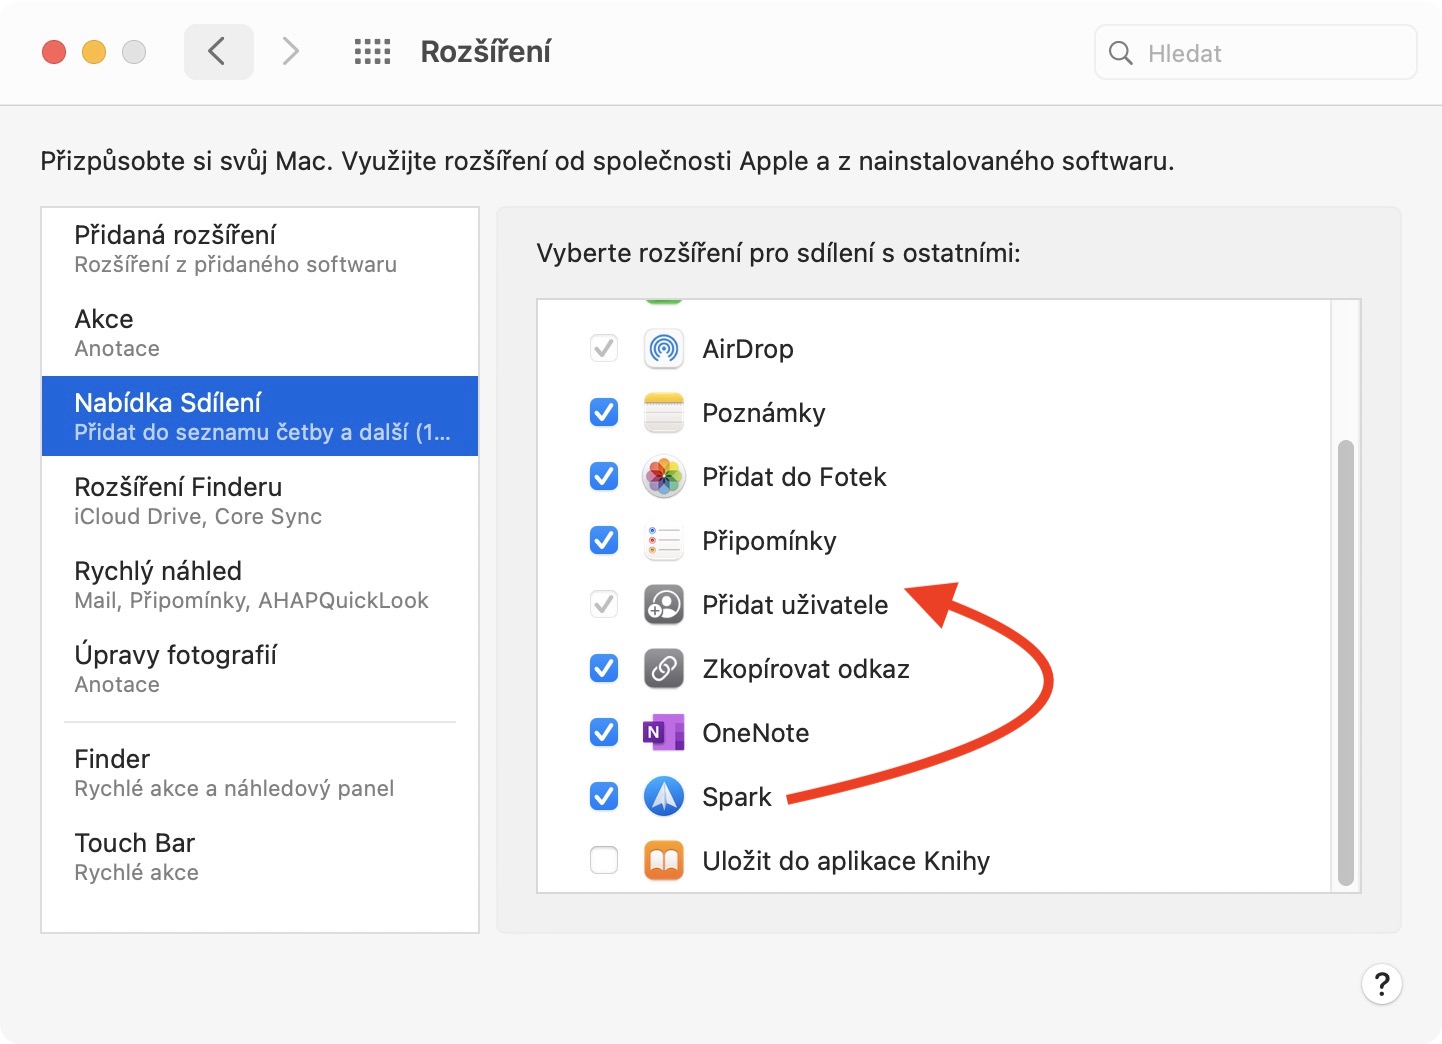Uncheck the Poznámky checkbox
This screenshot has width=1442, height=1044.
point(604,413)
